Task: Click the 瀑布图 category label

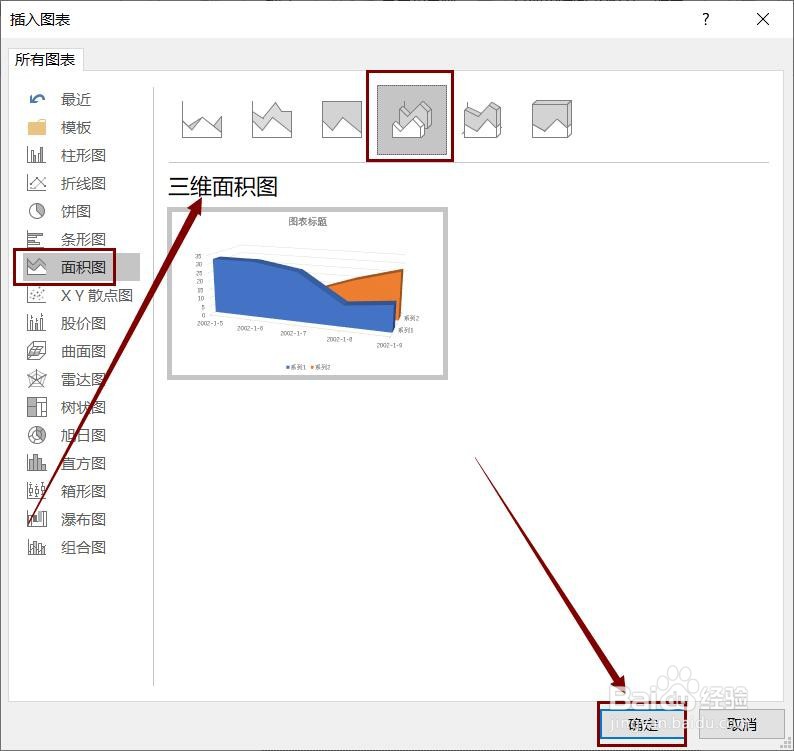Action: point(83,519)
